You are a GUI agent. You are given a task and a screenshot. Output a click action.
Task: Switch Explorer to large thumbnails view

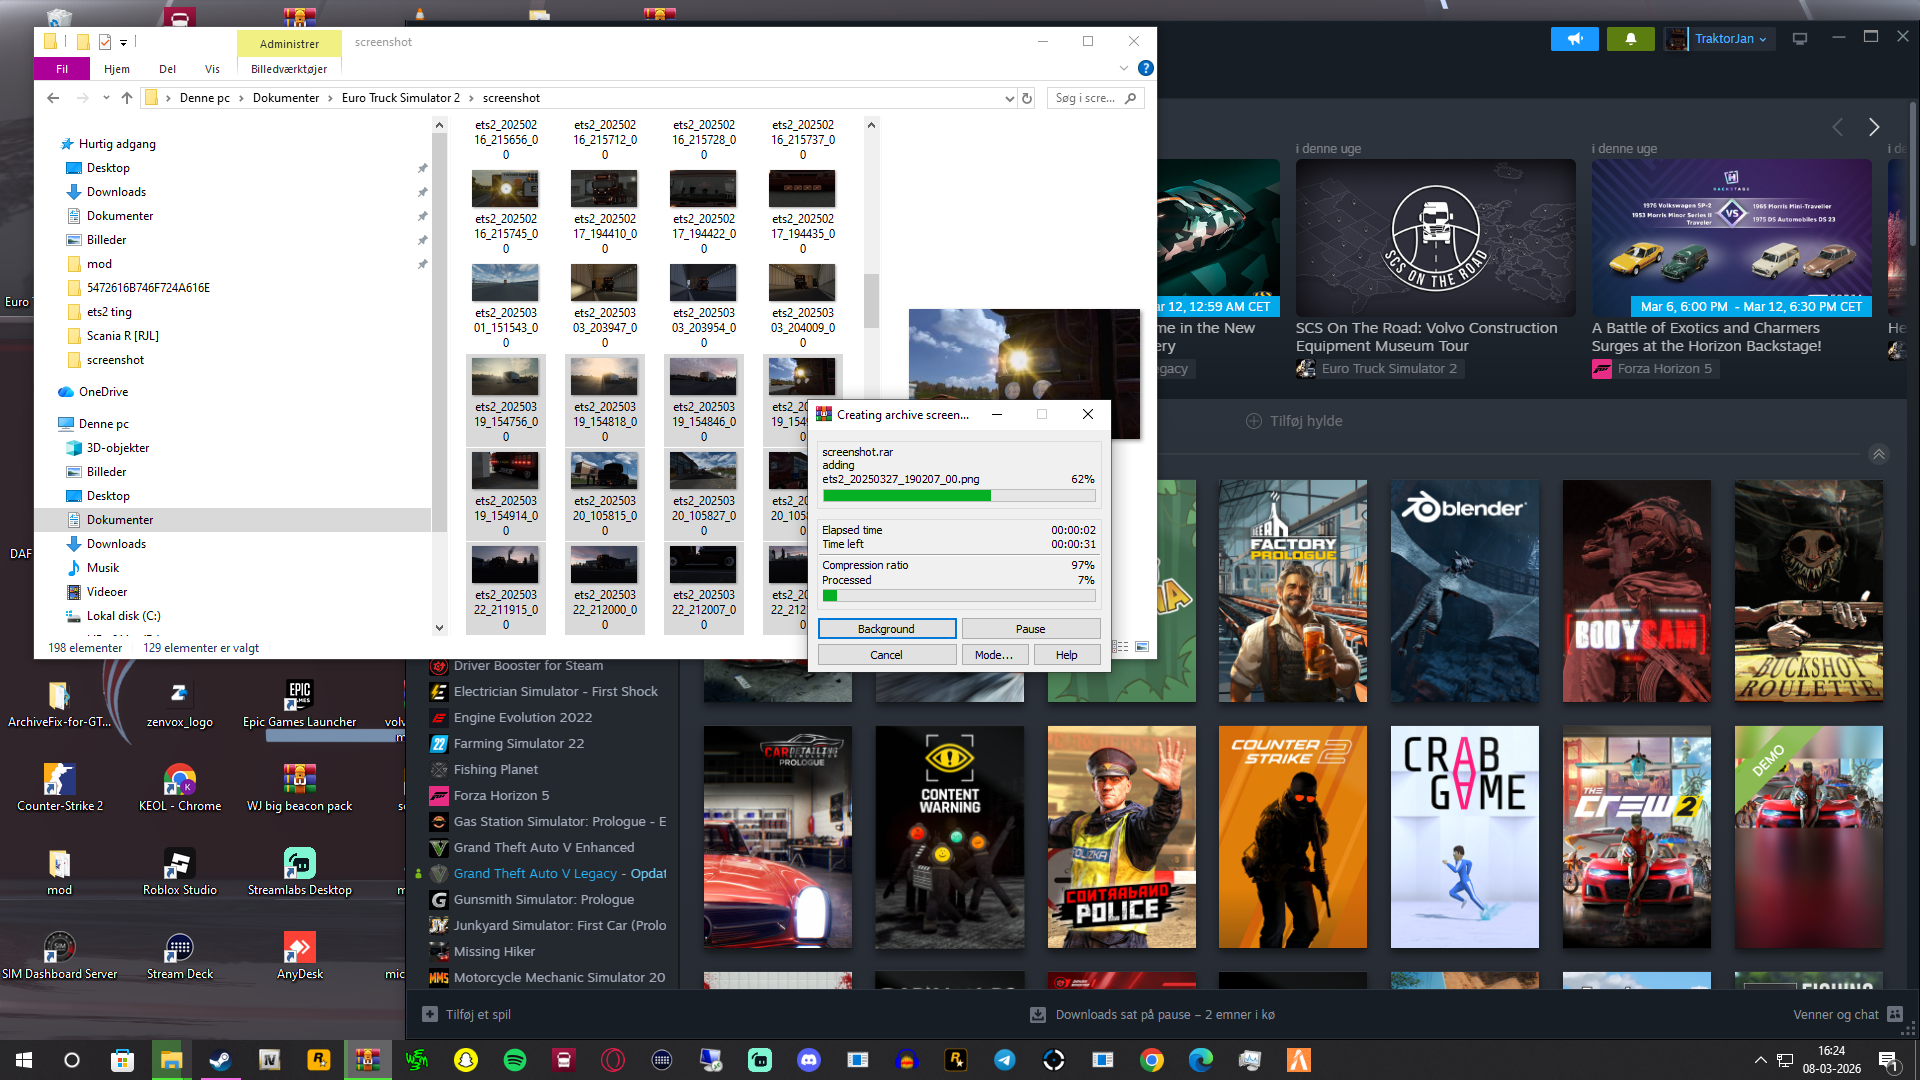(1142, 647)
